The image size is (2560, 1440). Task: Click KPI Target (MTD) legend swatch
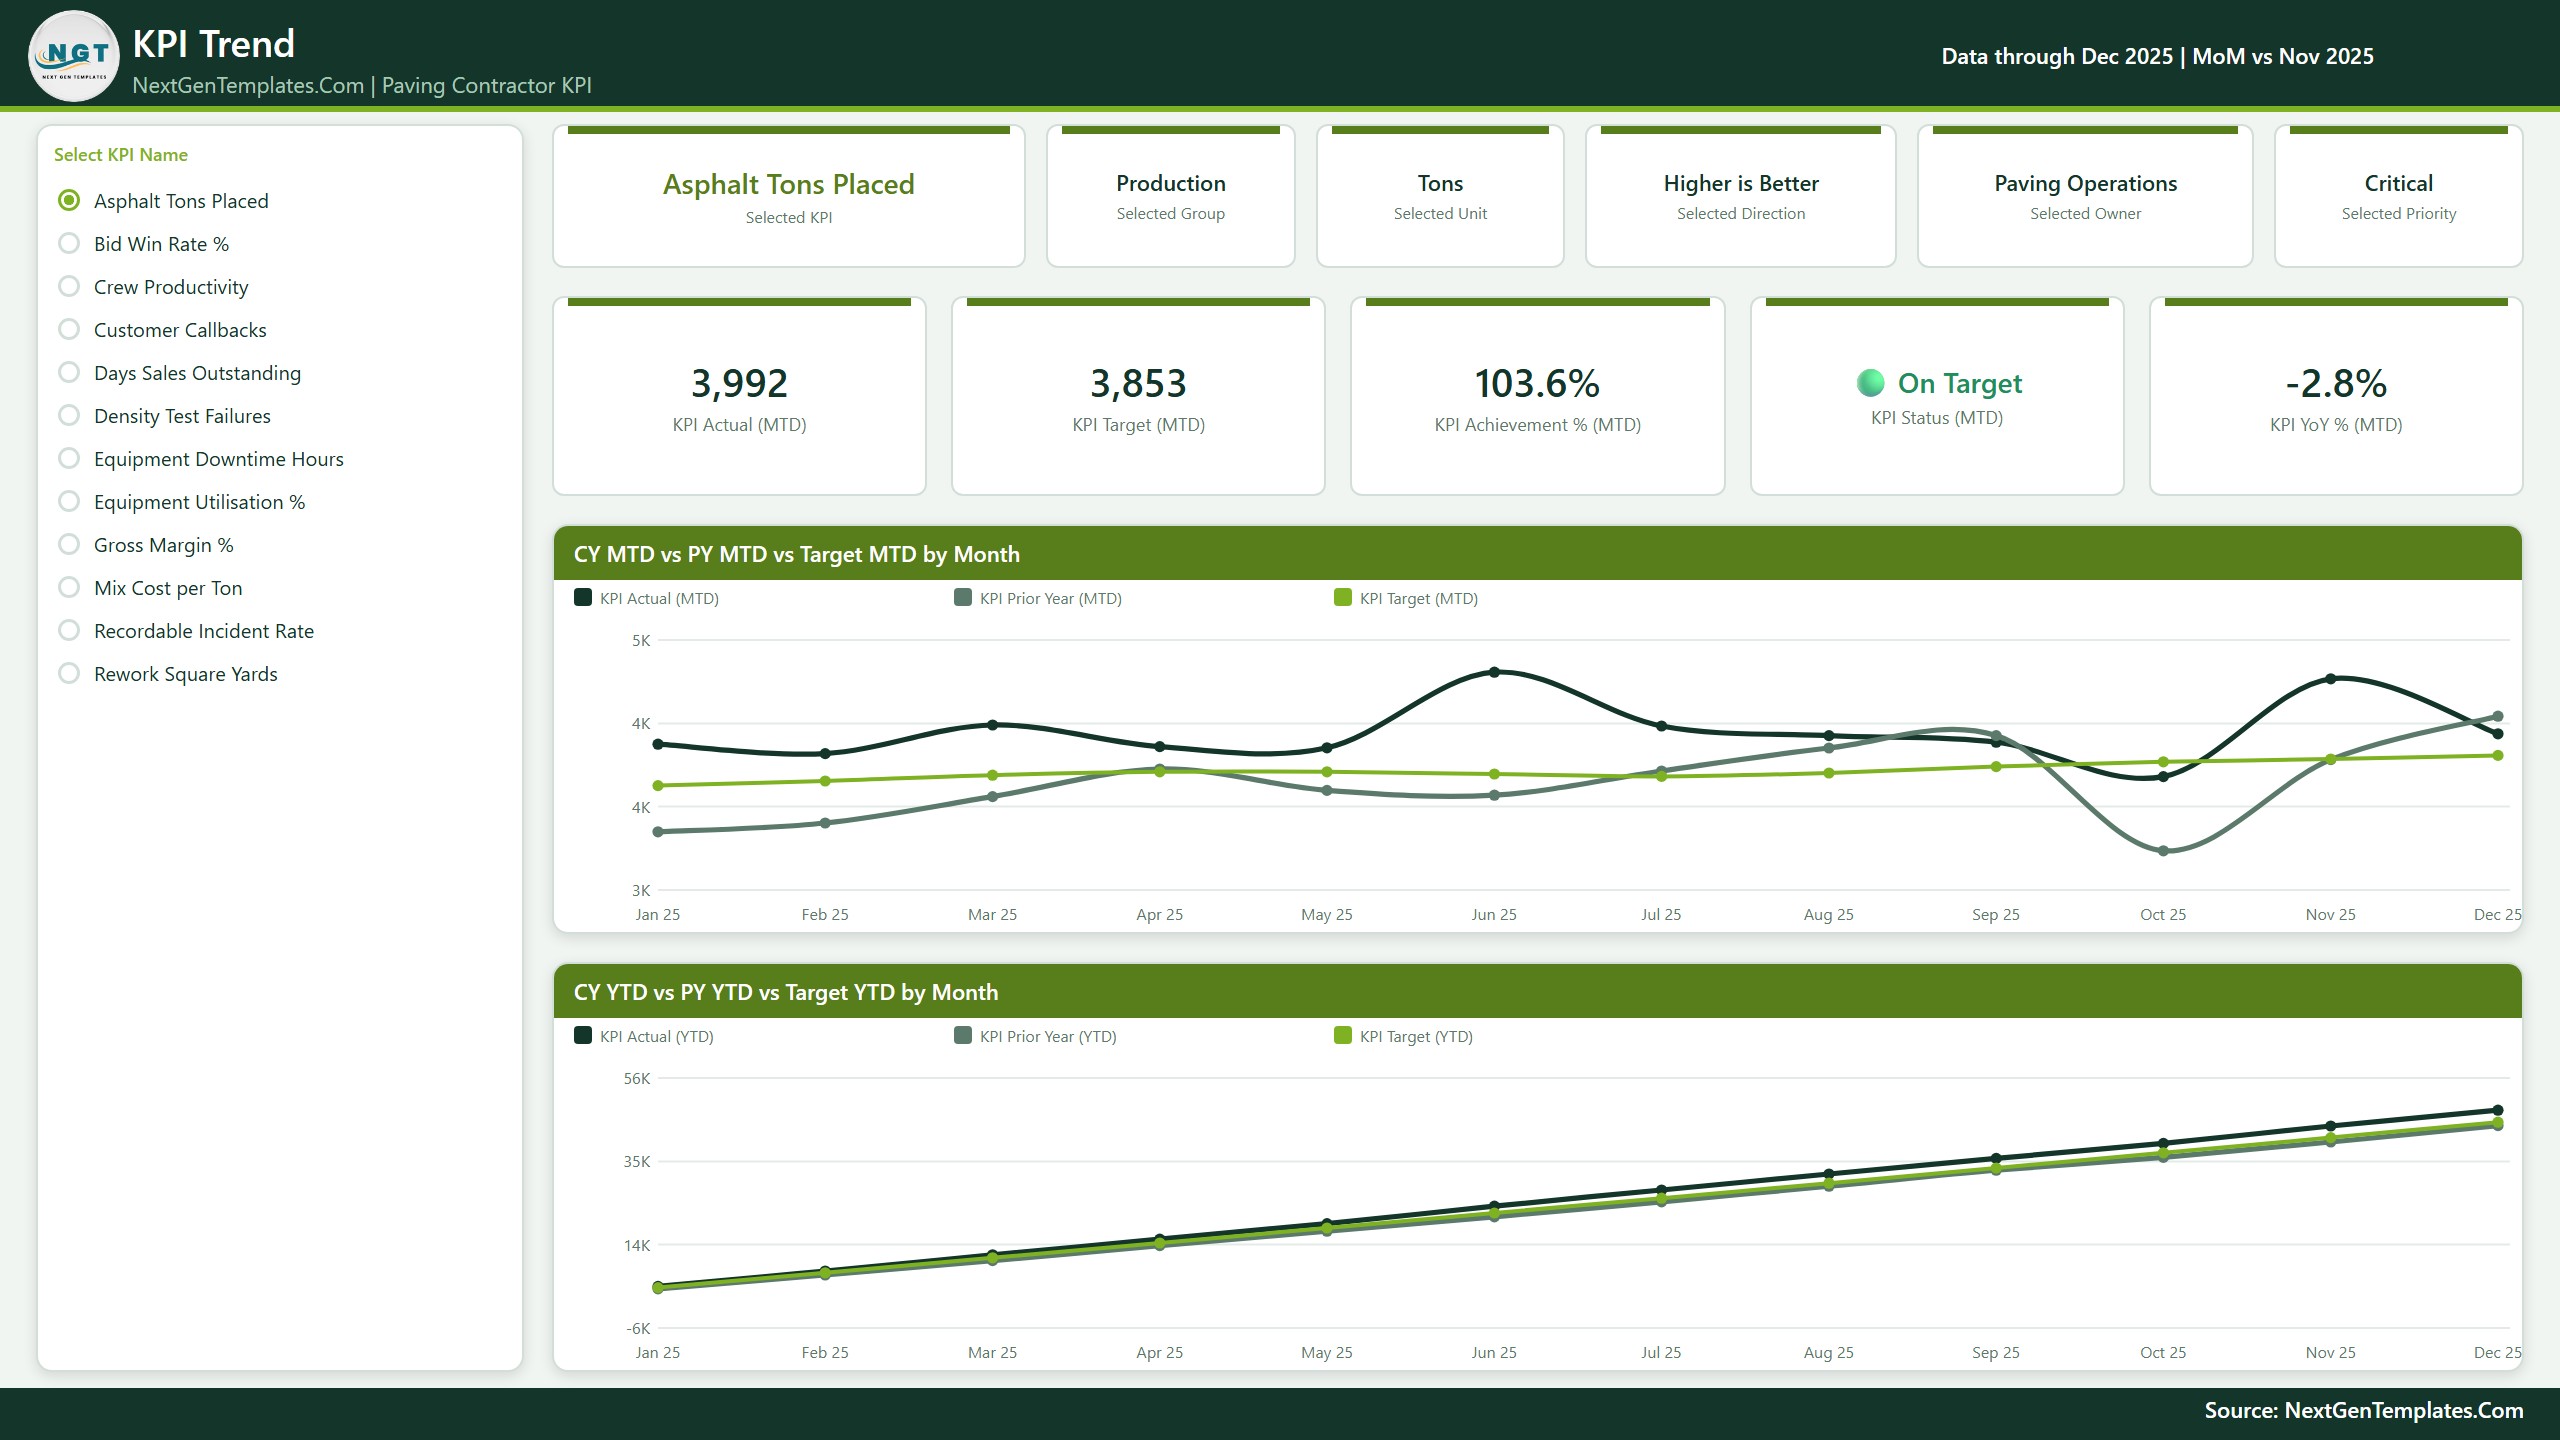click(1343, 598)
